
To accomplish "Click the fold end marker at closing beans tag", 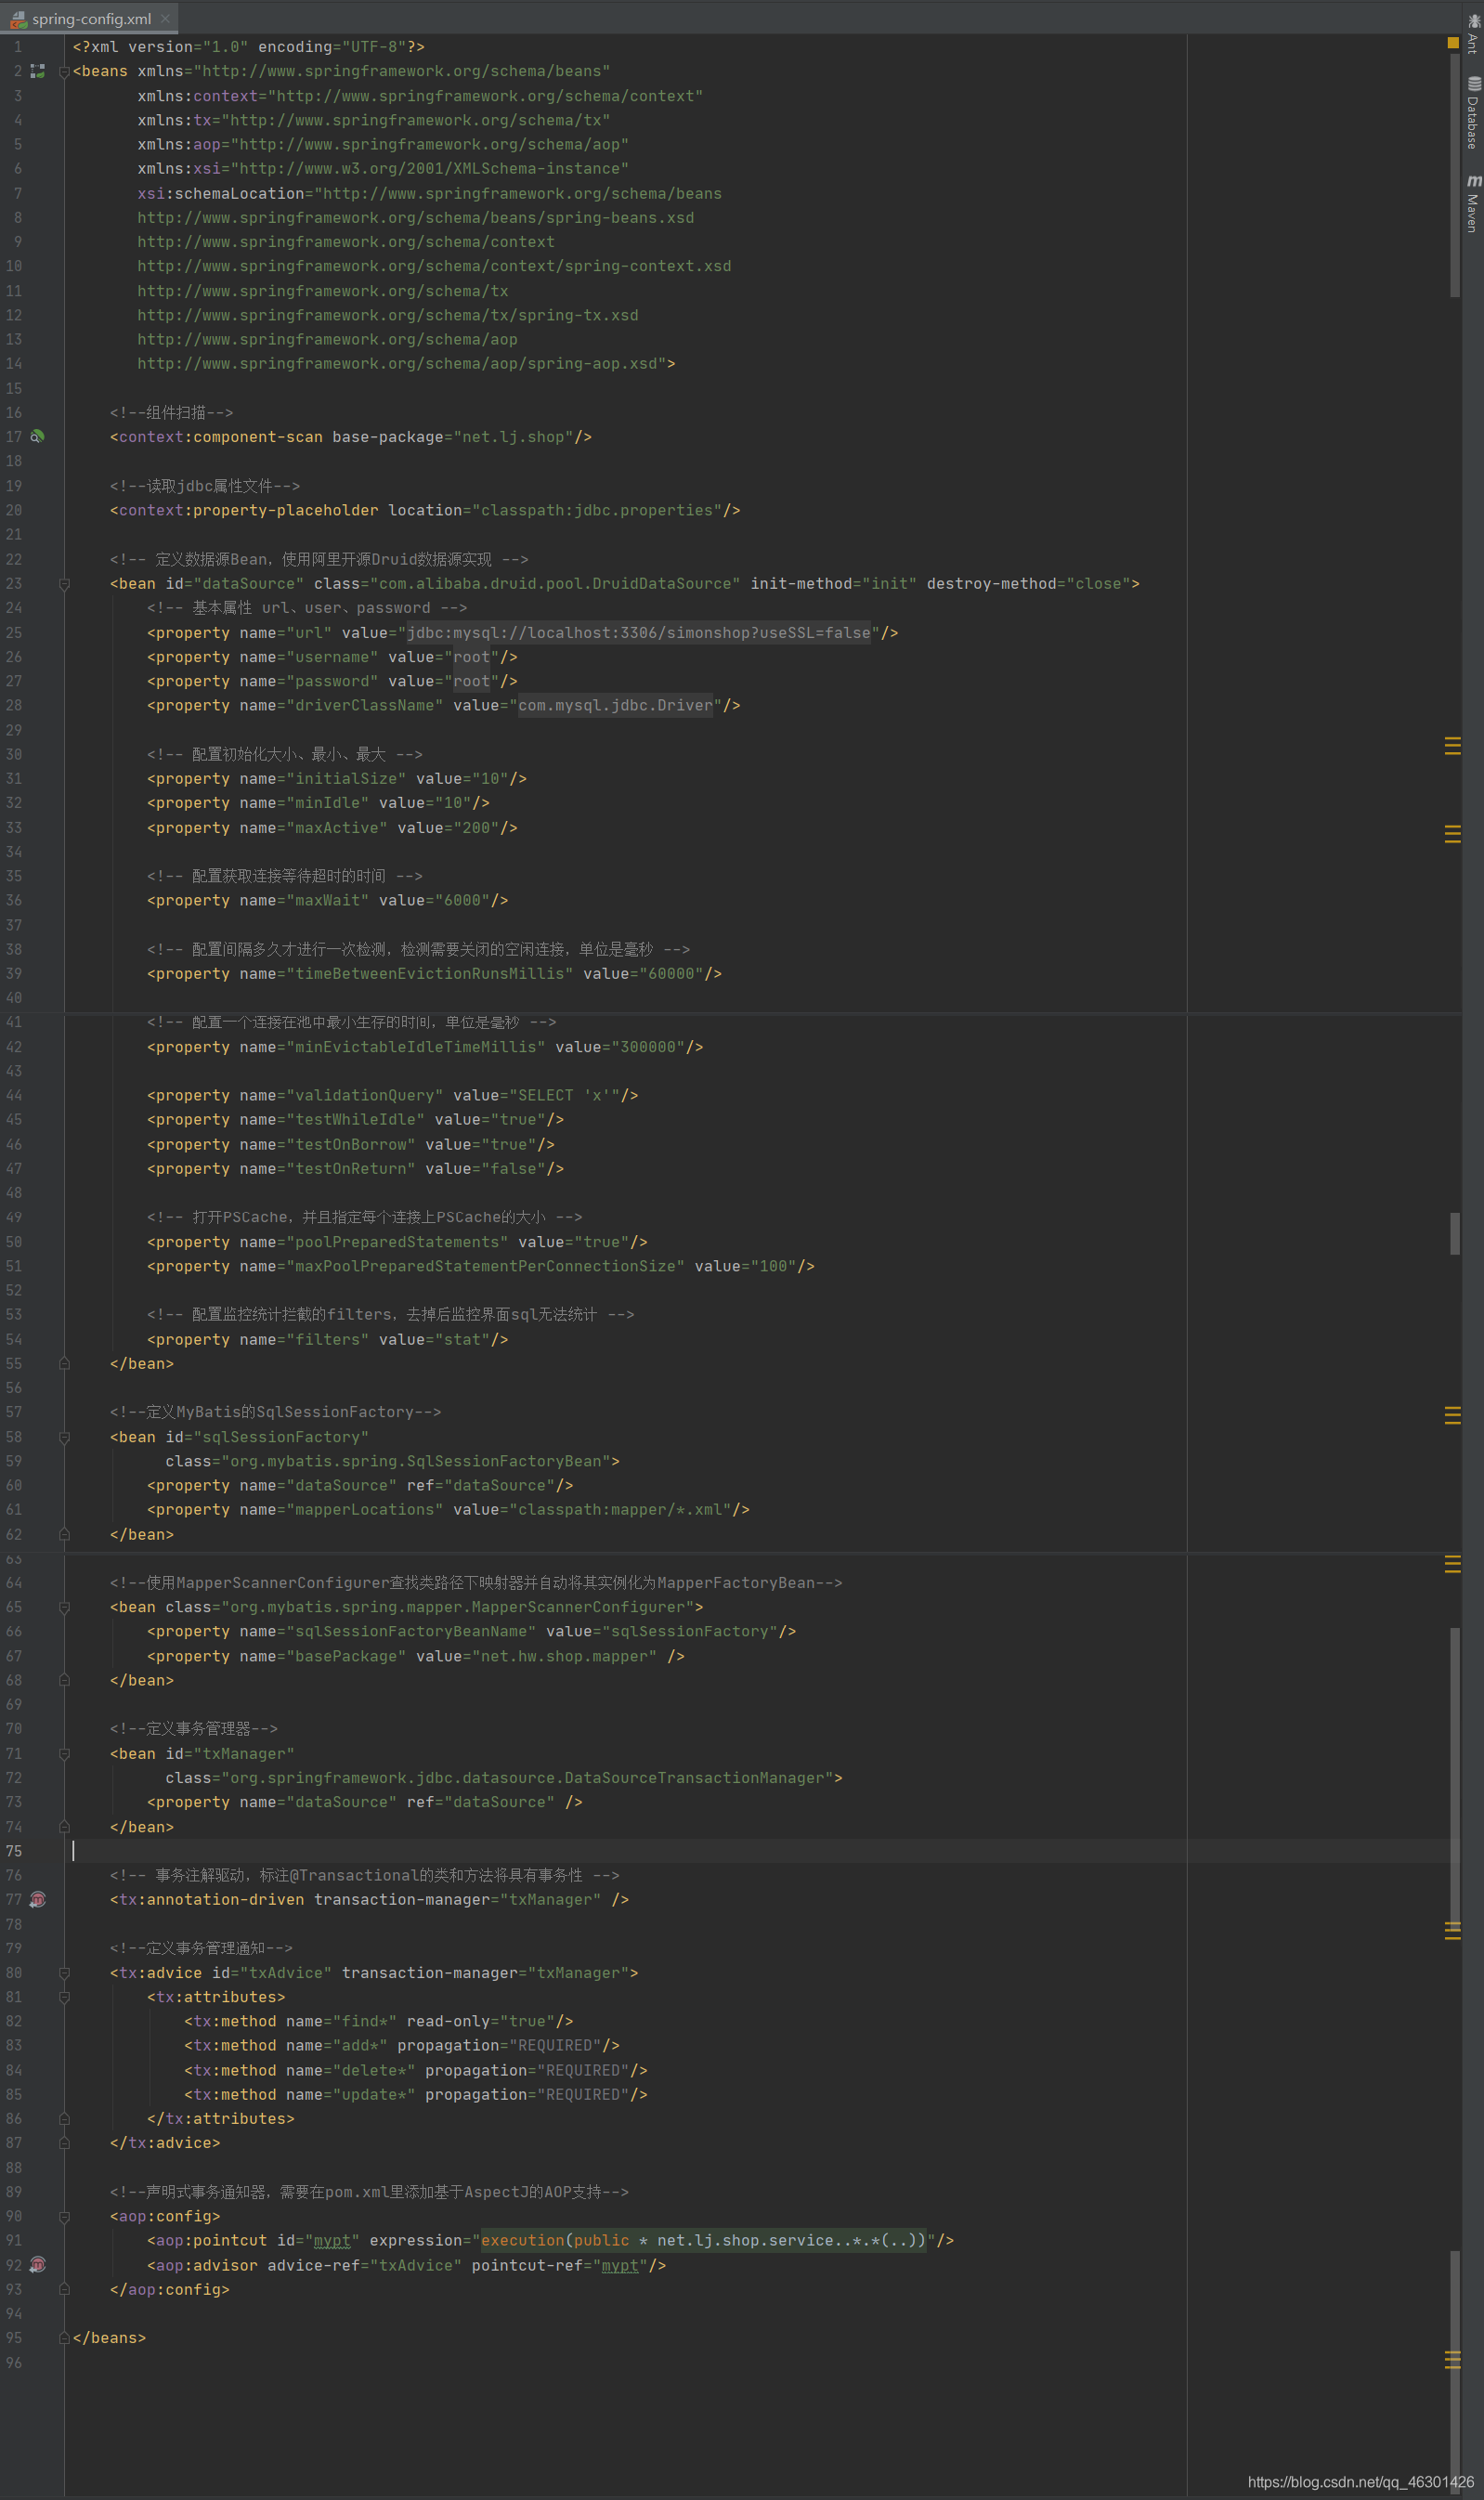I will [x=64, y=2339].
